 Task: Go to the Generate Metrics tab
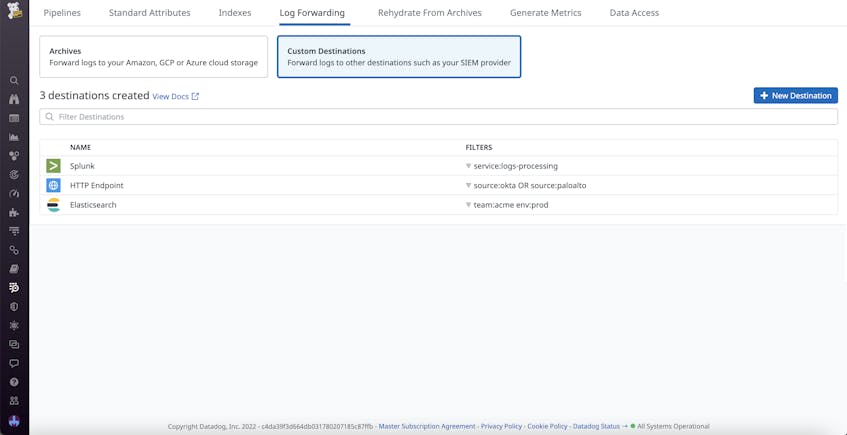[x=545, y=13]
